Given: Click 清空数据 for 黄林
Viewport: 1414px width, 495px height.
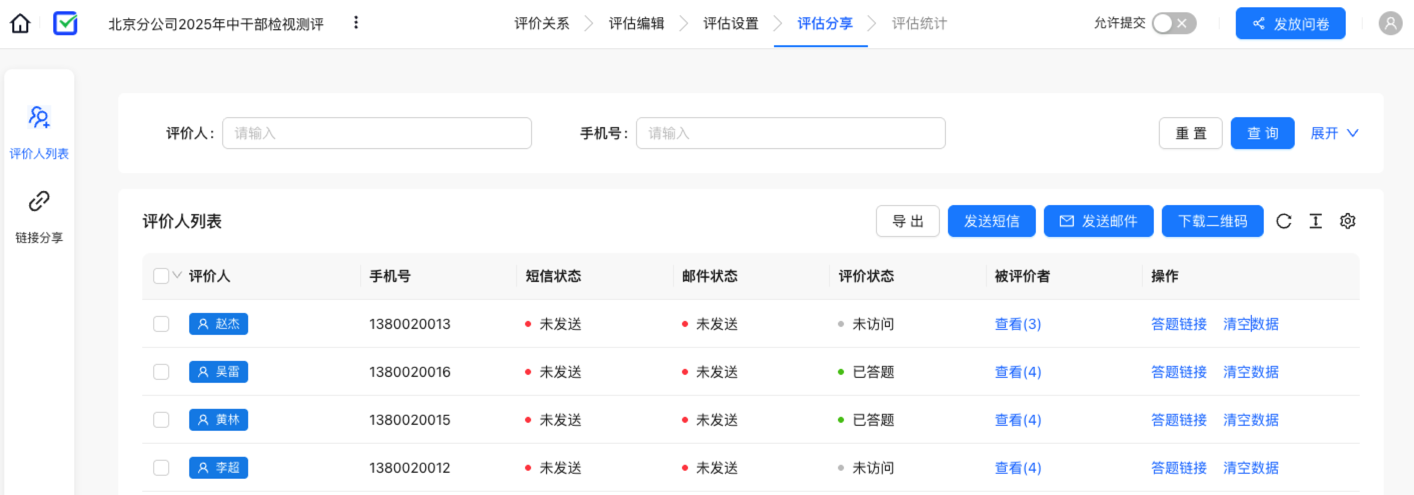Looking at the screenshot, I should click(1251, 420).
